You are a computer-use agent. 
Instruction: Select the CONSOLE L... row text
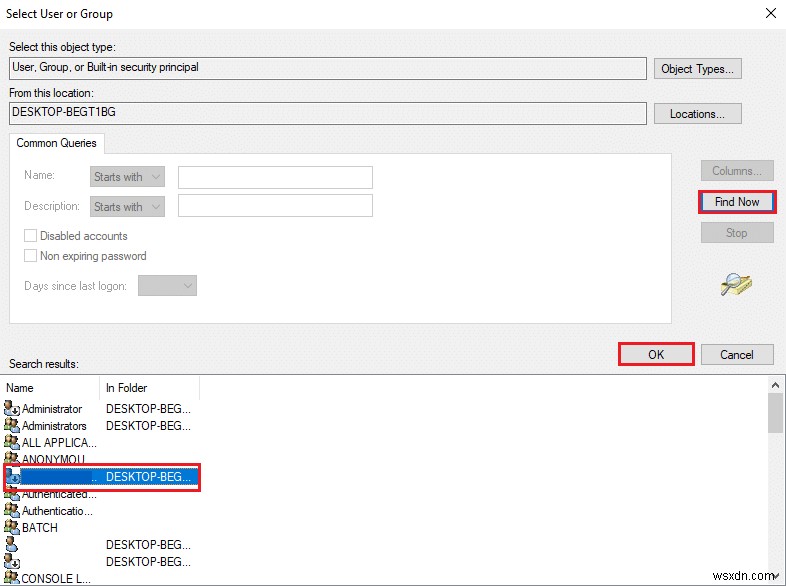[56, 578]
